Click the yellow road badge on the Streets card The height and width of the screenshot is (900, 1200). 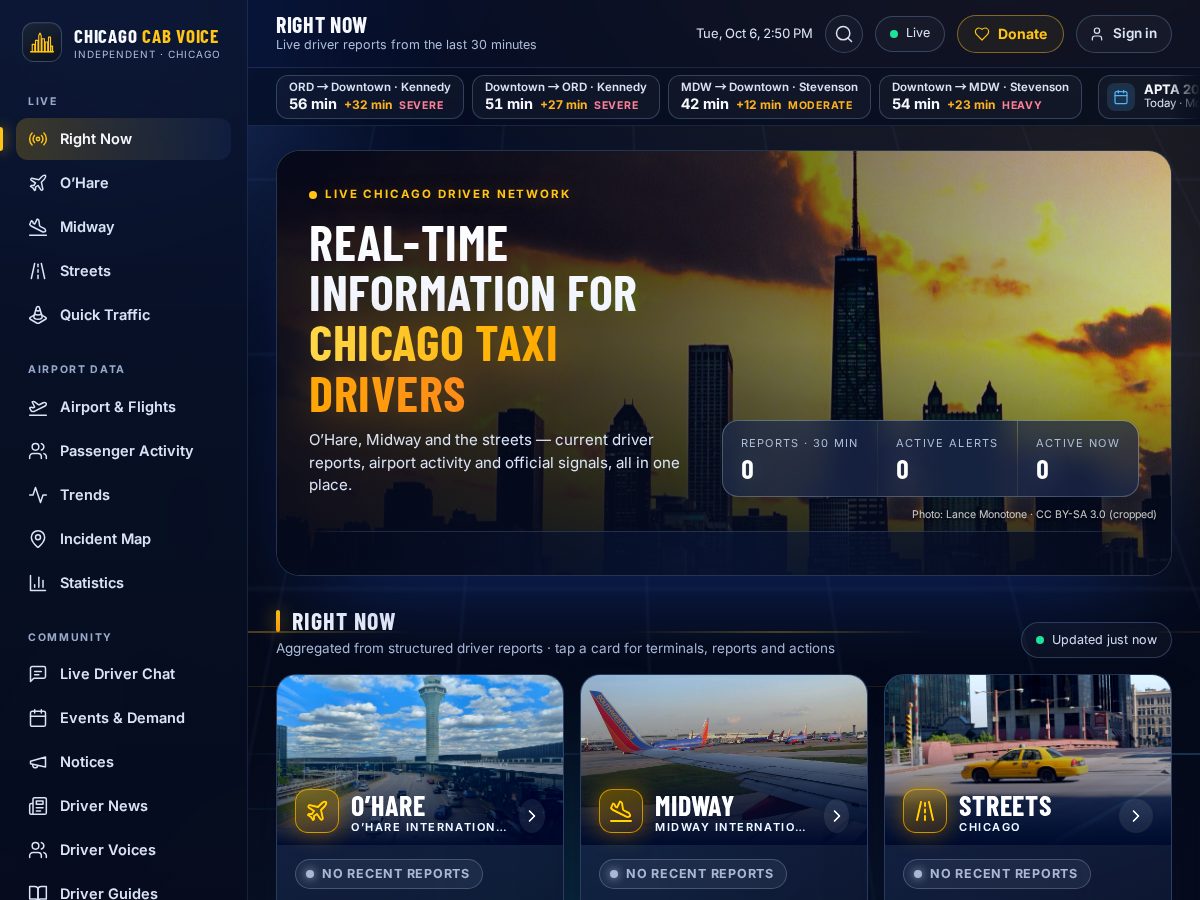tap(925, 811)
